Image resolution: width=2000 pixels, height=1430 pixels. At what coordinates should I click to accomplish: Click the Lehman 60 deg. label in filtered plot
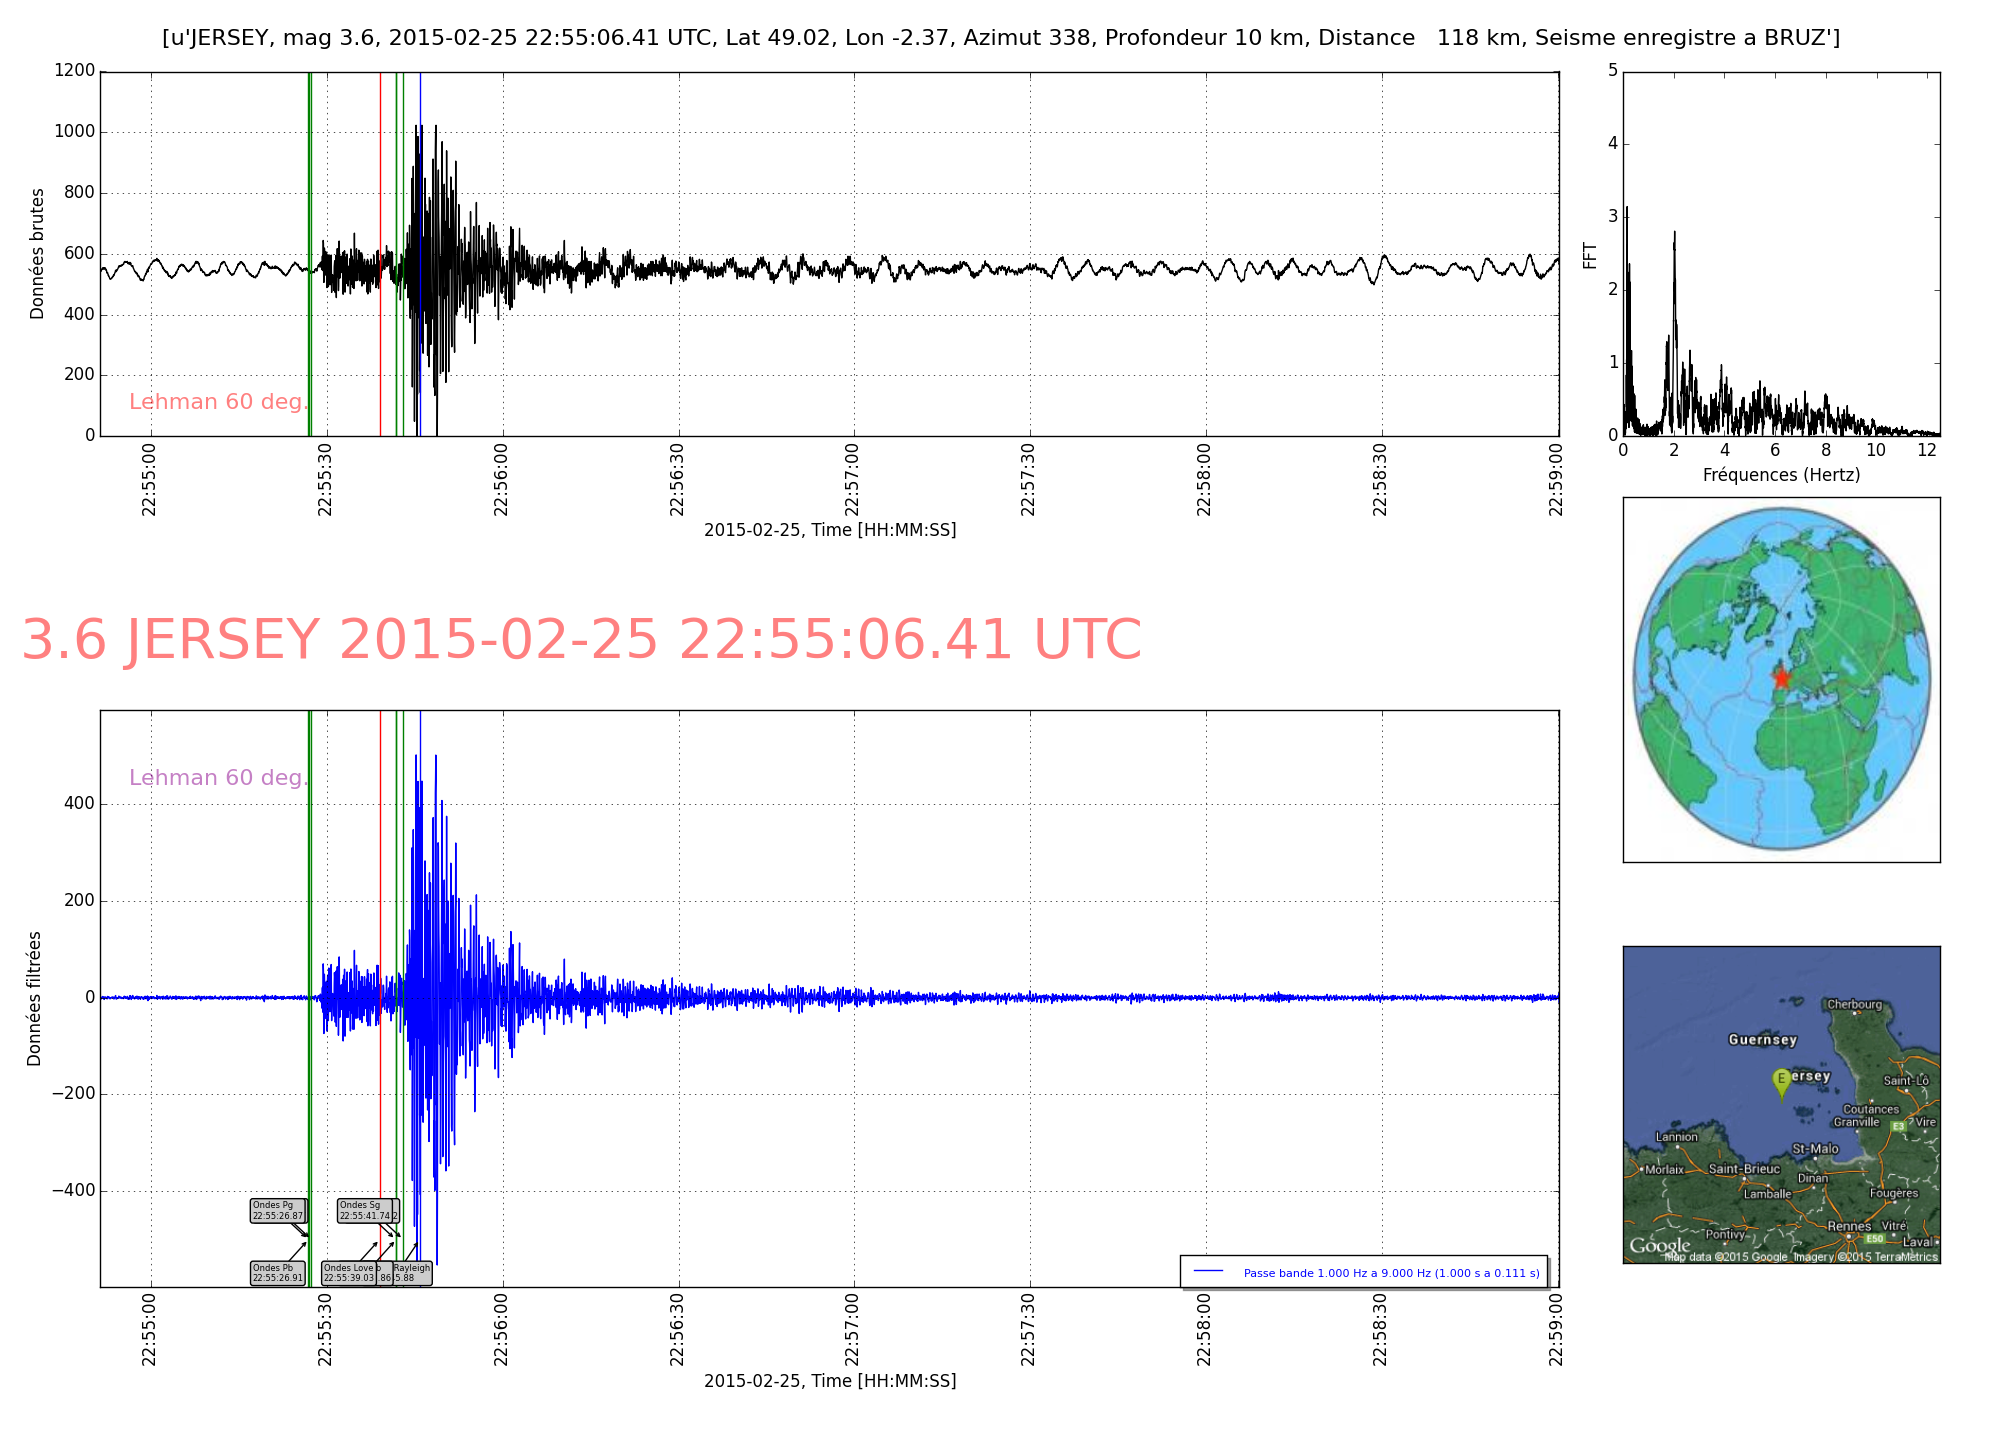[x=218, y=778]
